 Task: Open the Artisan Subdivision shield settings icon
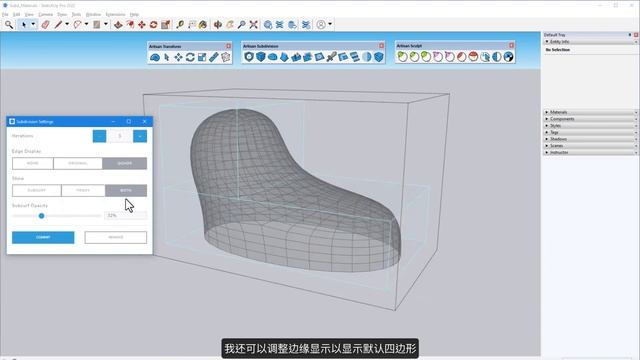pyautogui.click(x=249, y=57)
